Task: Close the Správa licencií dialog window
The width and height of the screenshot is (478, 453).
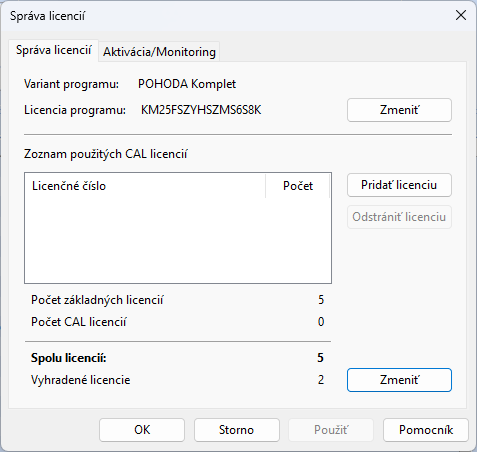Action: 461,15
